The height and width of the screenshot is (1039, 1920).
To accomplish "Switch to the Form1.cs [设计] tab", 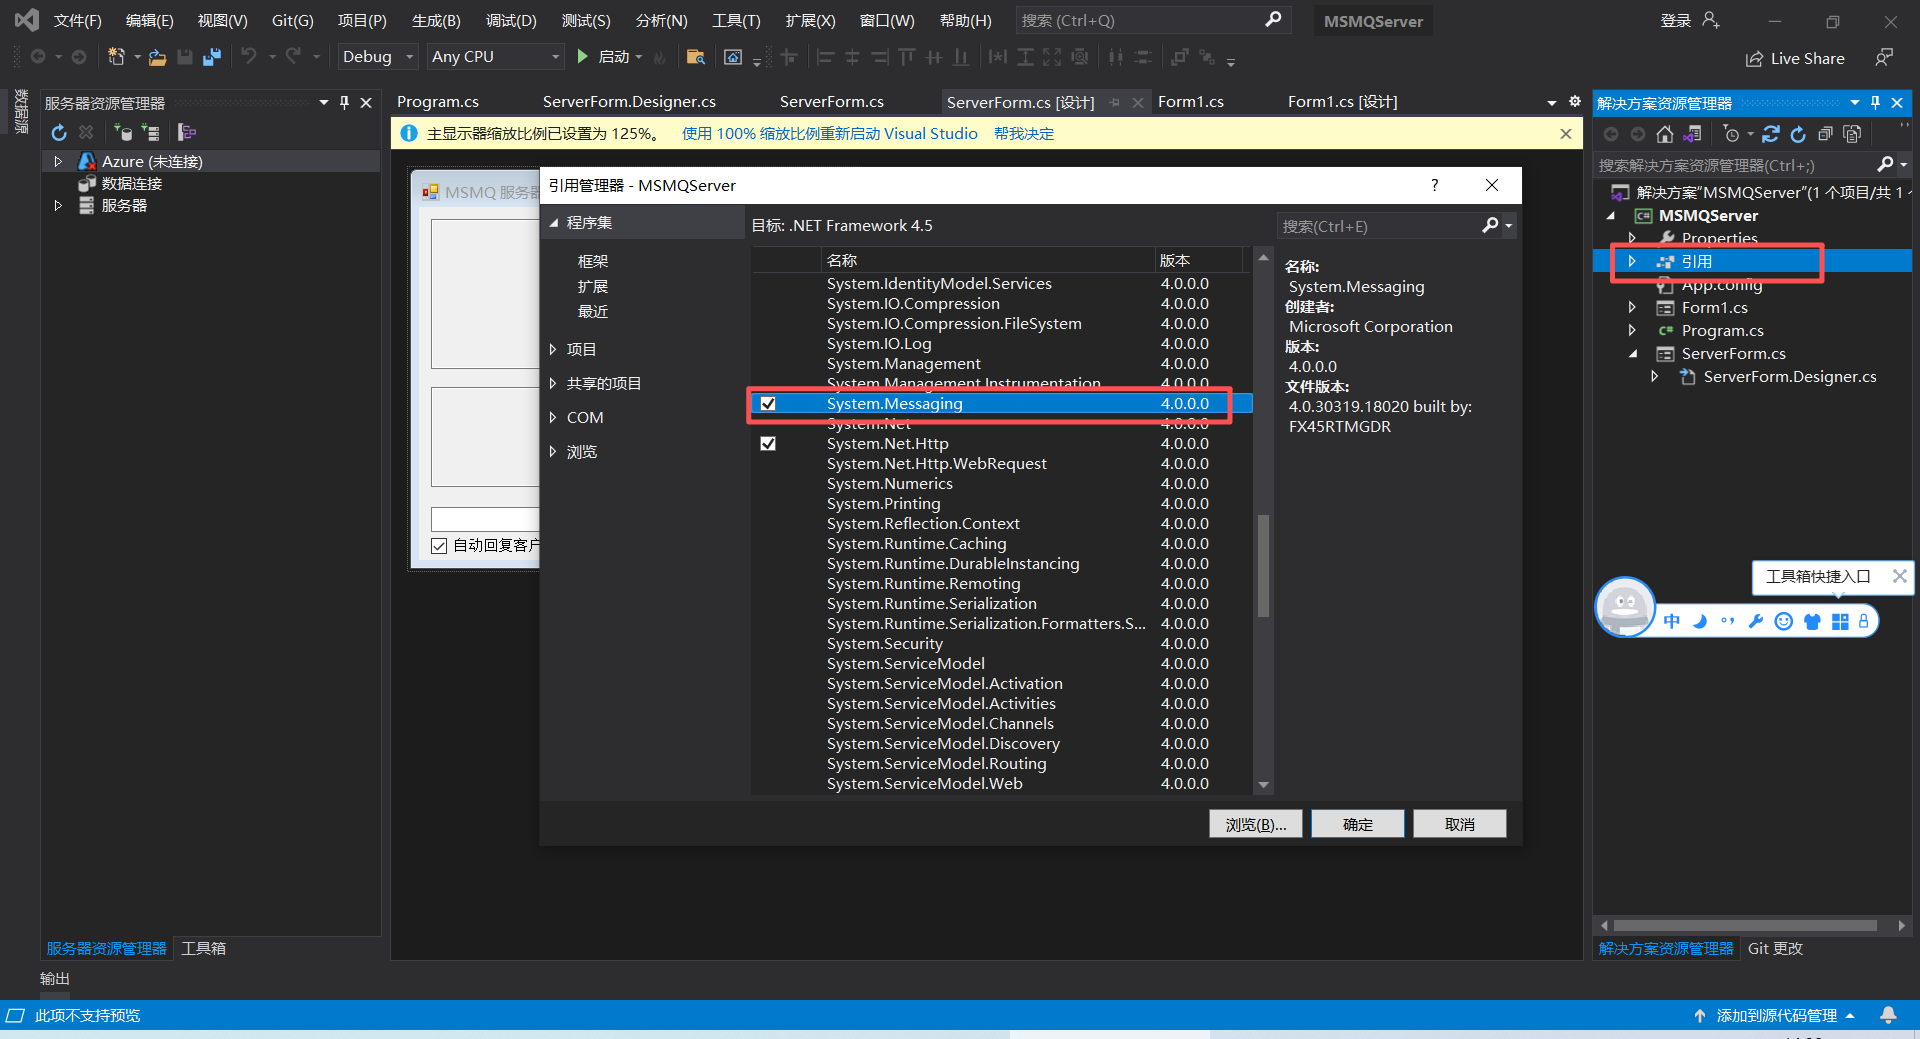I will tap(1342, 102).
